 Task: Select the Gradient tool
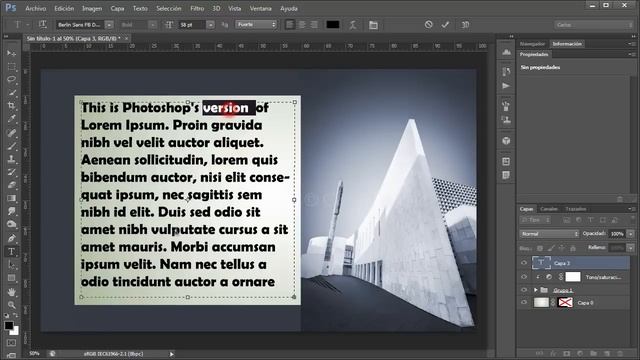[x=11, y=198]
